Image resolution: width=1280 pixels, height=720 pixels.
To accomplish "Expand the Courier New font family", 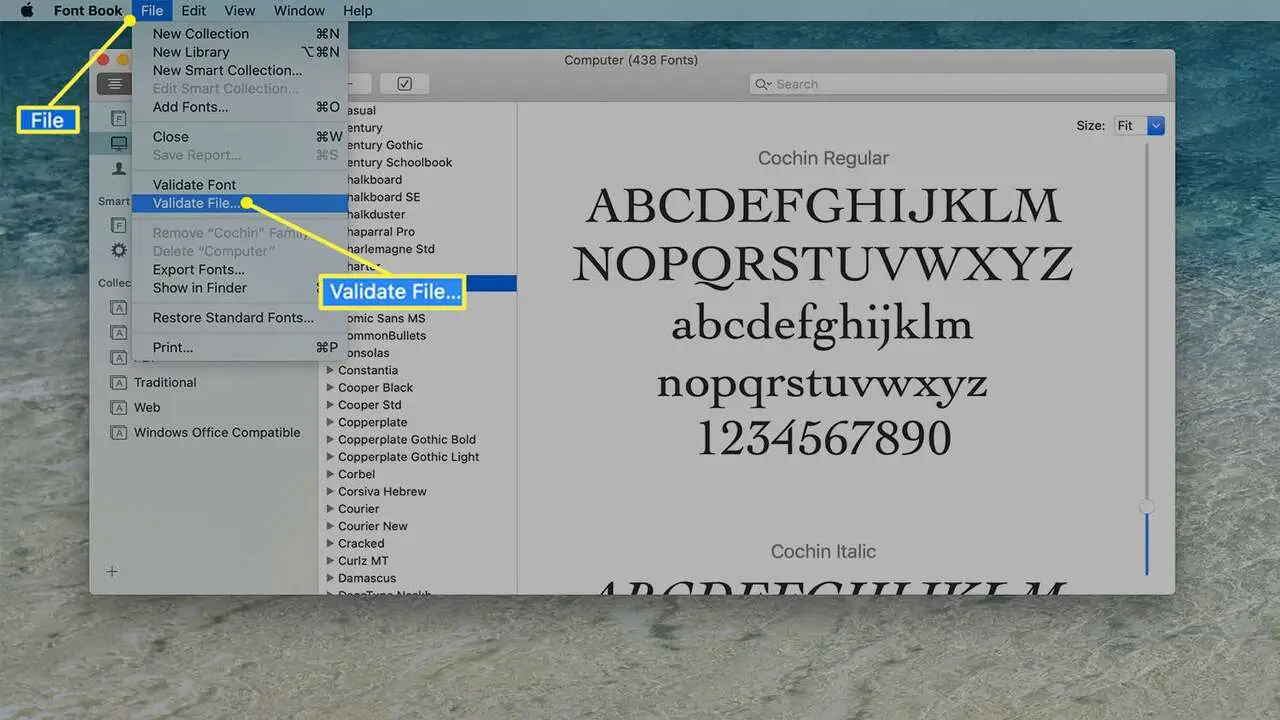I will [330, 526].
